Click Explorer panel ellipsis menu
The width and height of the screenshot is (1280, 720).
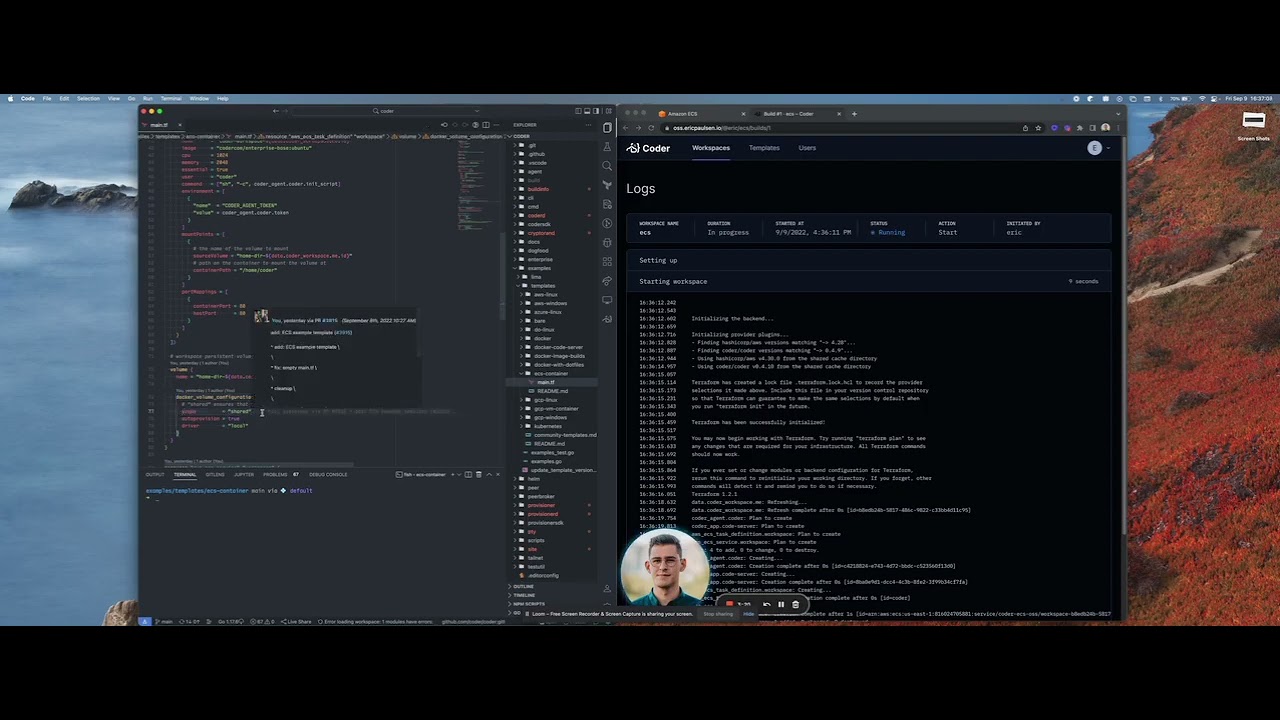click(x=588, y=125)
